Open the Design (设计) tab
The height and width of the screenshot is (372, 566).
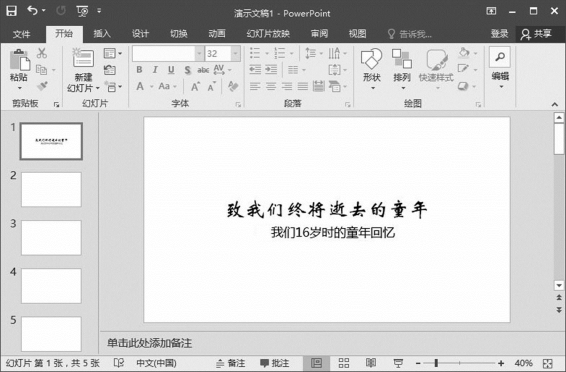pyautogui.click(x=140, y=34)
